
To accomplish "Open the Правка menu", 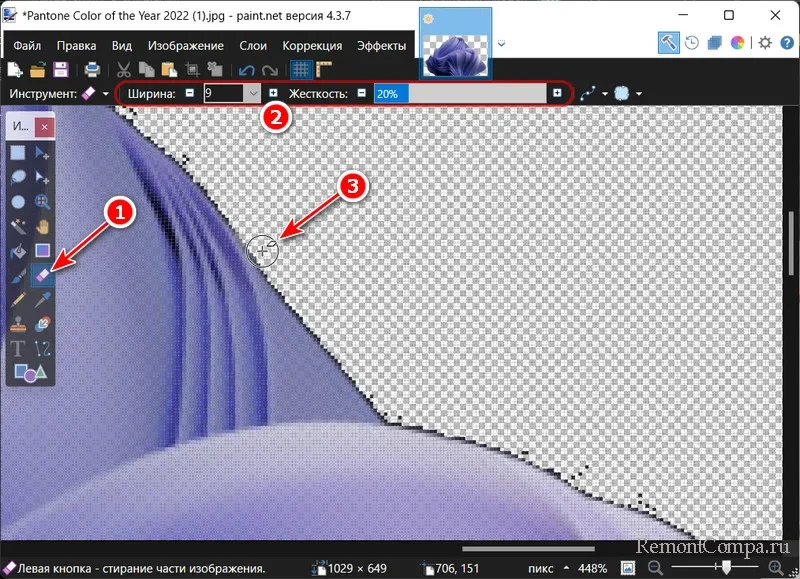I will (77, 45).
